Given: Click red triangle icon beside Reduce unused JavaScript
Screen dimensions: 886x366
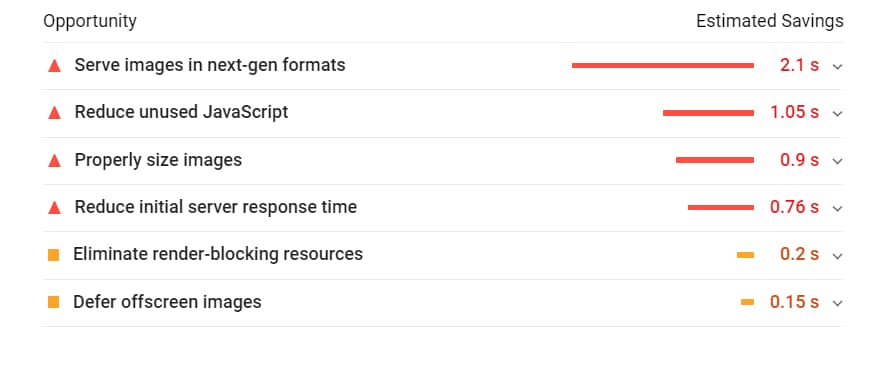Looking at the screenshot, I should click(54, 113).
